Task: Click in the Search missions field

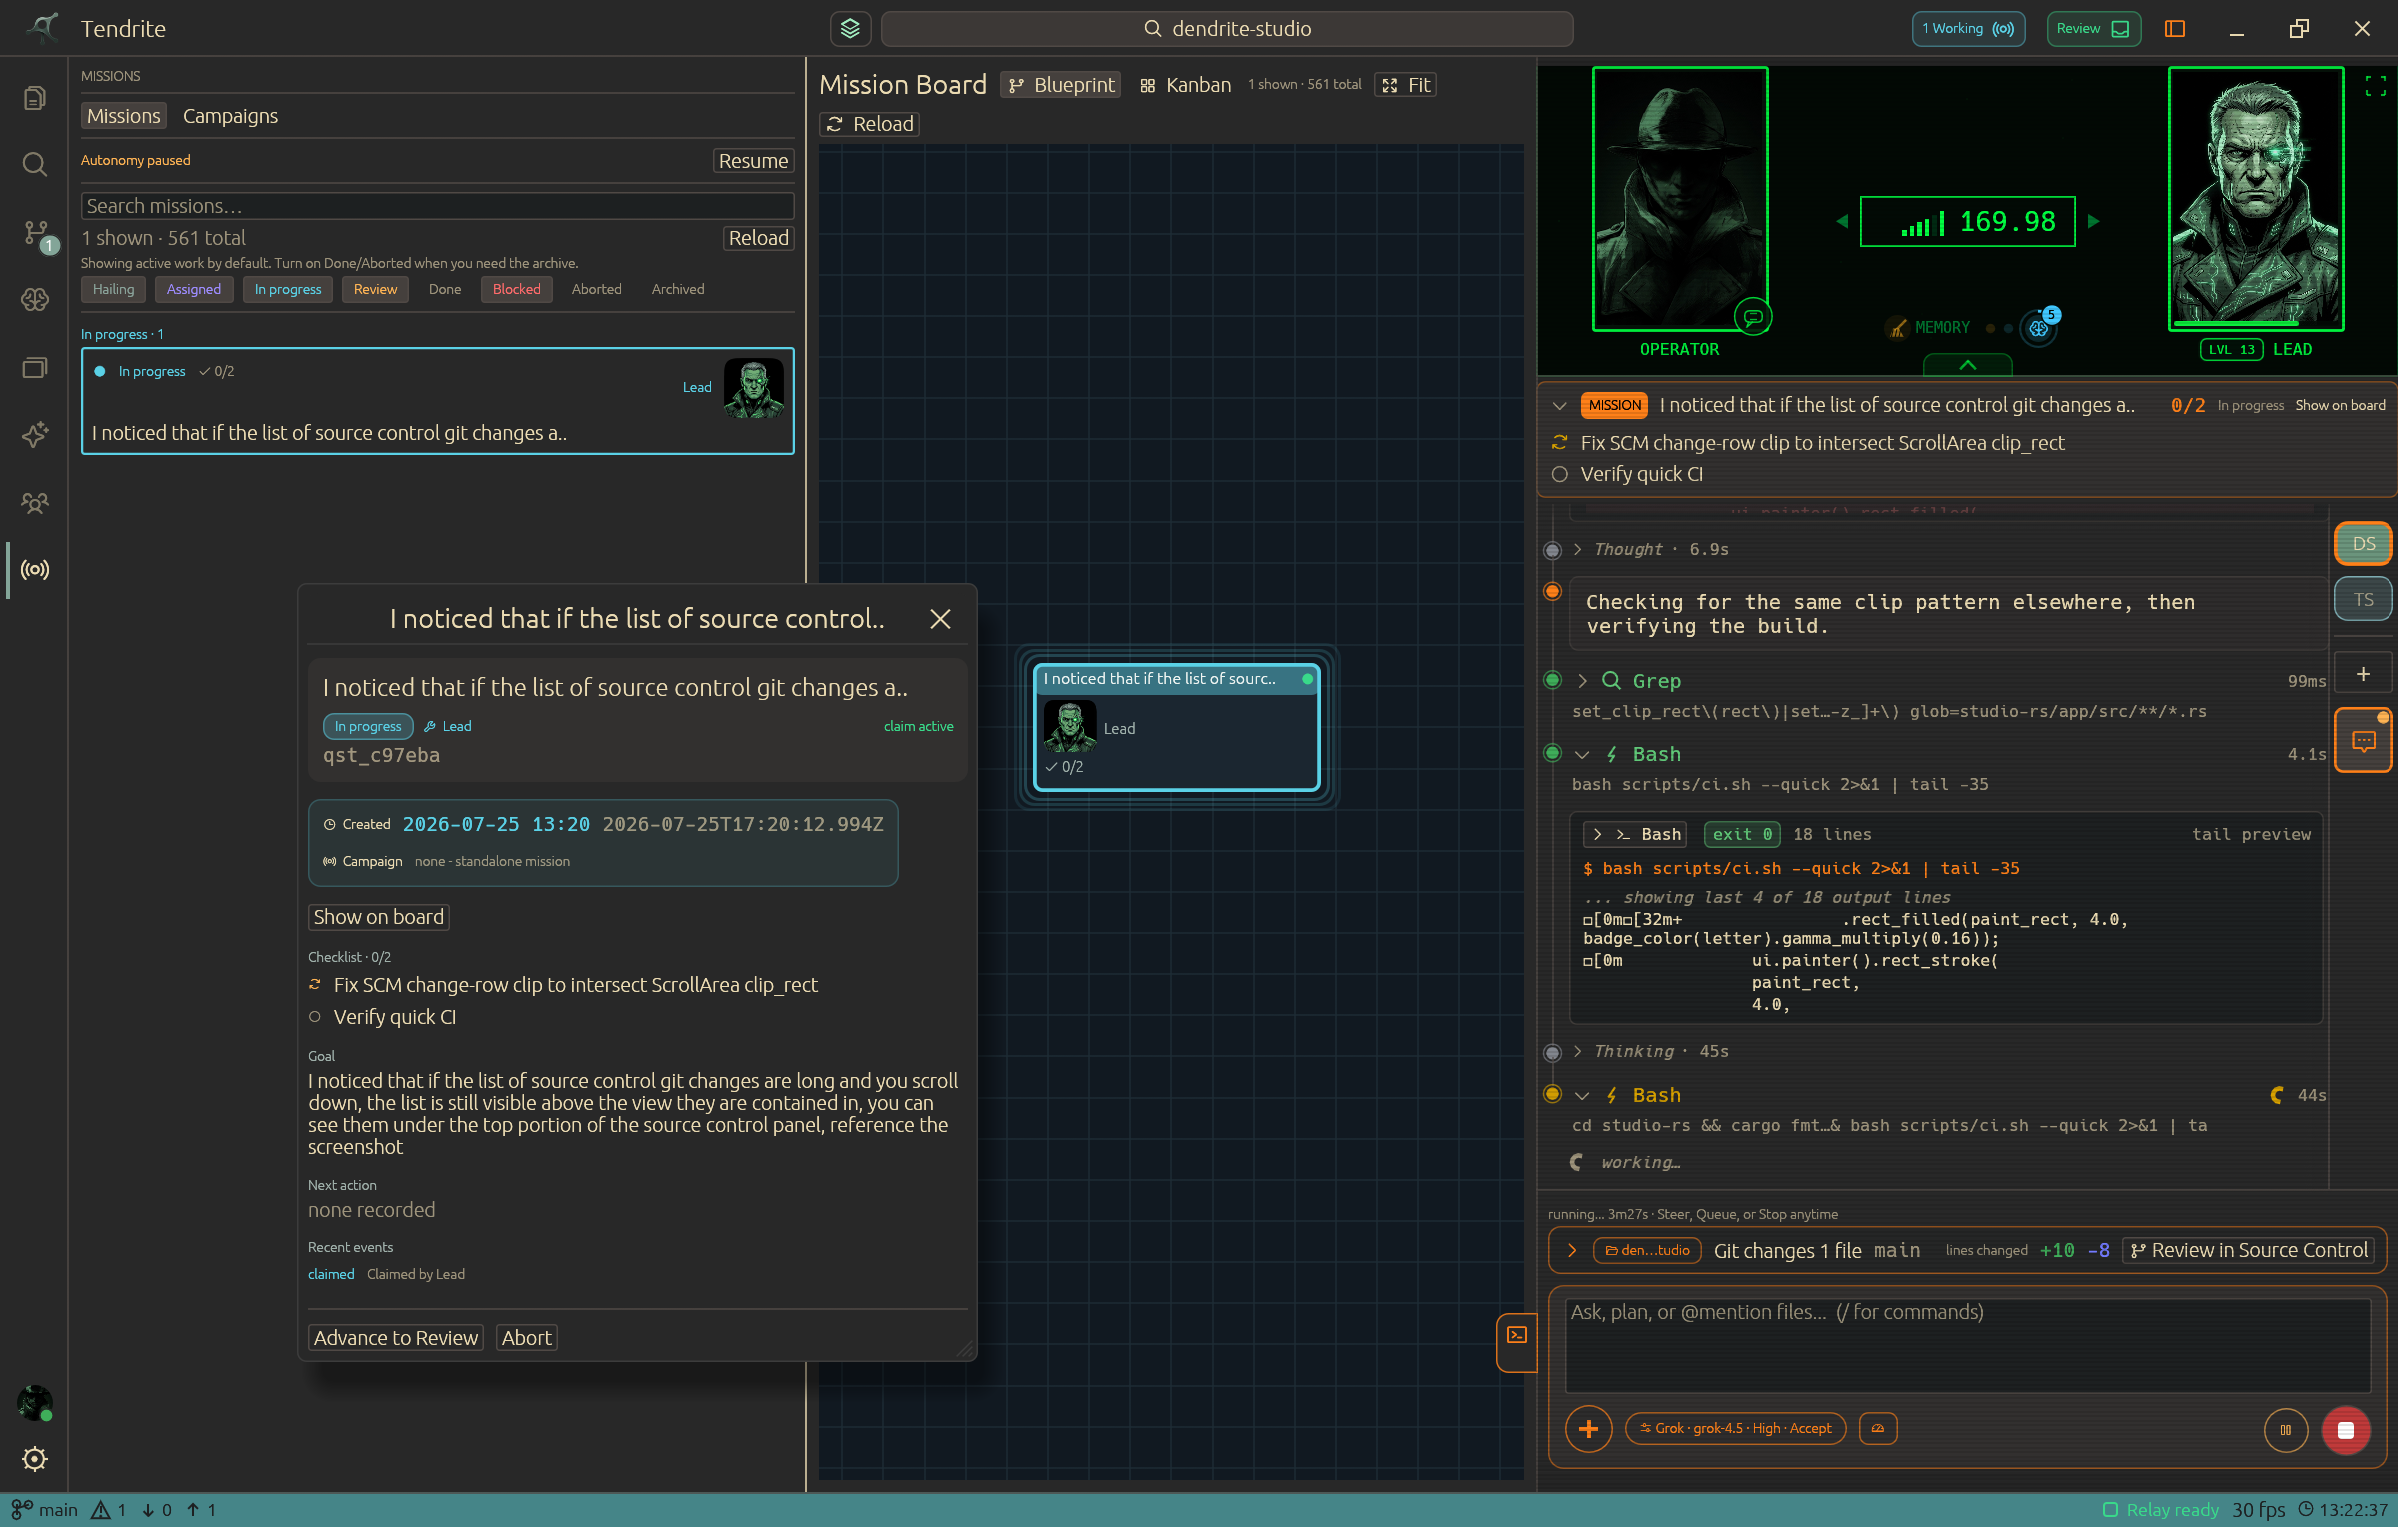Action: [x=437, y=206]
